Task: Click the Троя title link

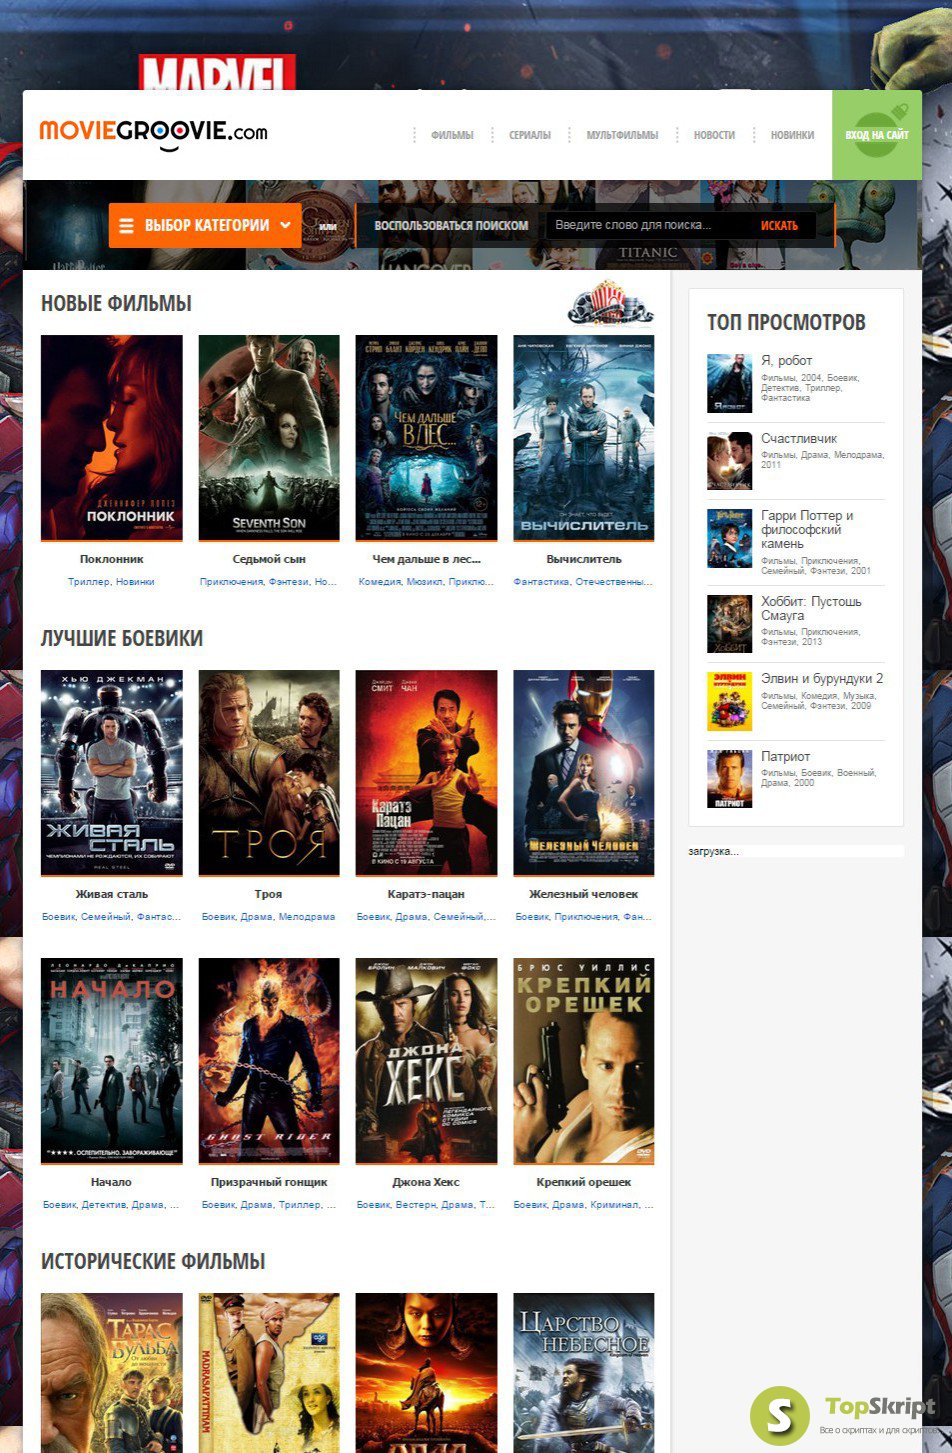Action: 269,894
